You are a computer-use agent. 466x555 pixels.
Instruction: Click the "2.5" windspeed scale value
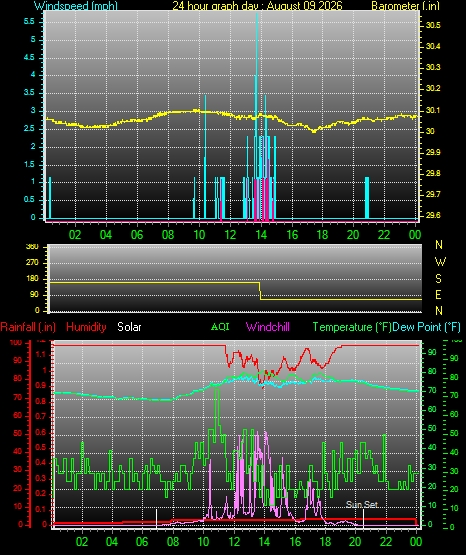(x=29, y=128)
